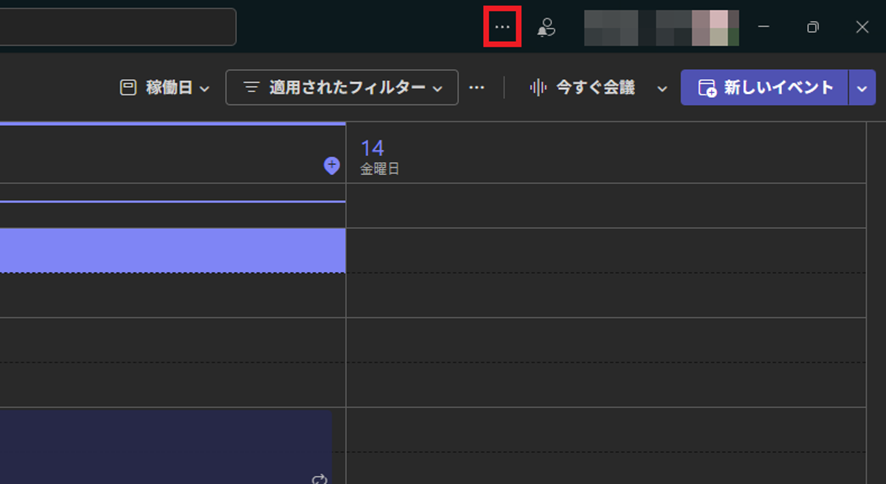Start a 今すぐ会議 meeting

[582, 88]
